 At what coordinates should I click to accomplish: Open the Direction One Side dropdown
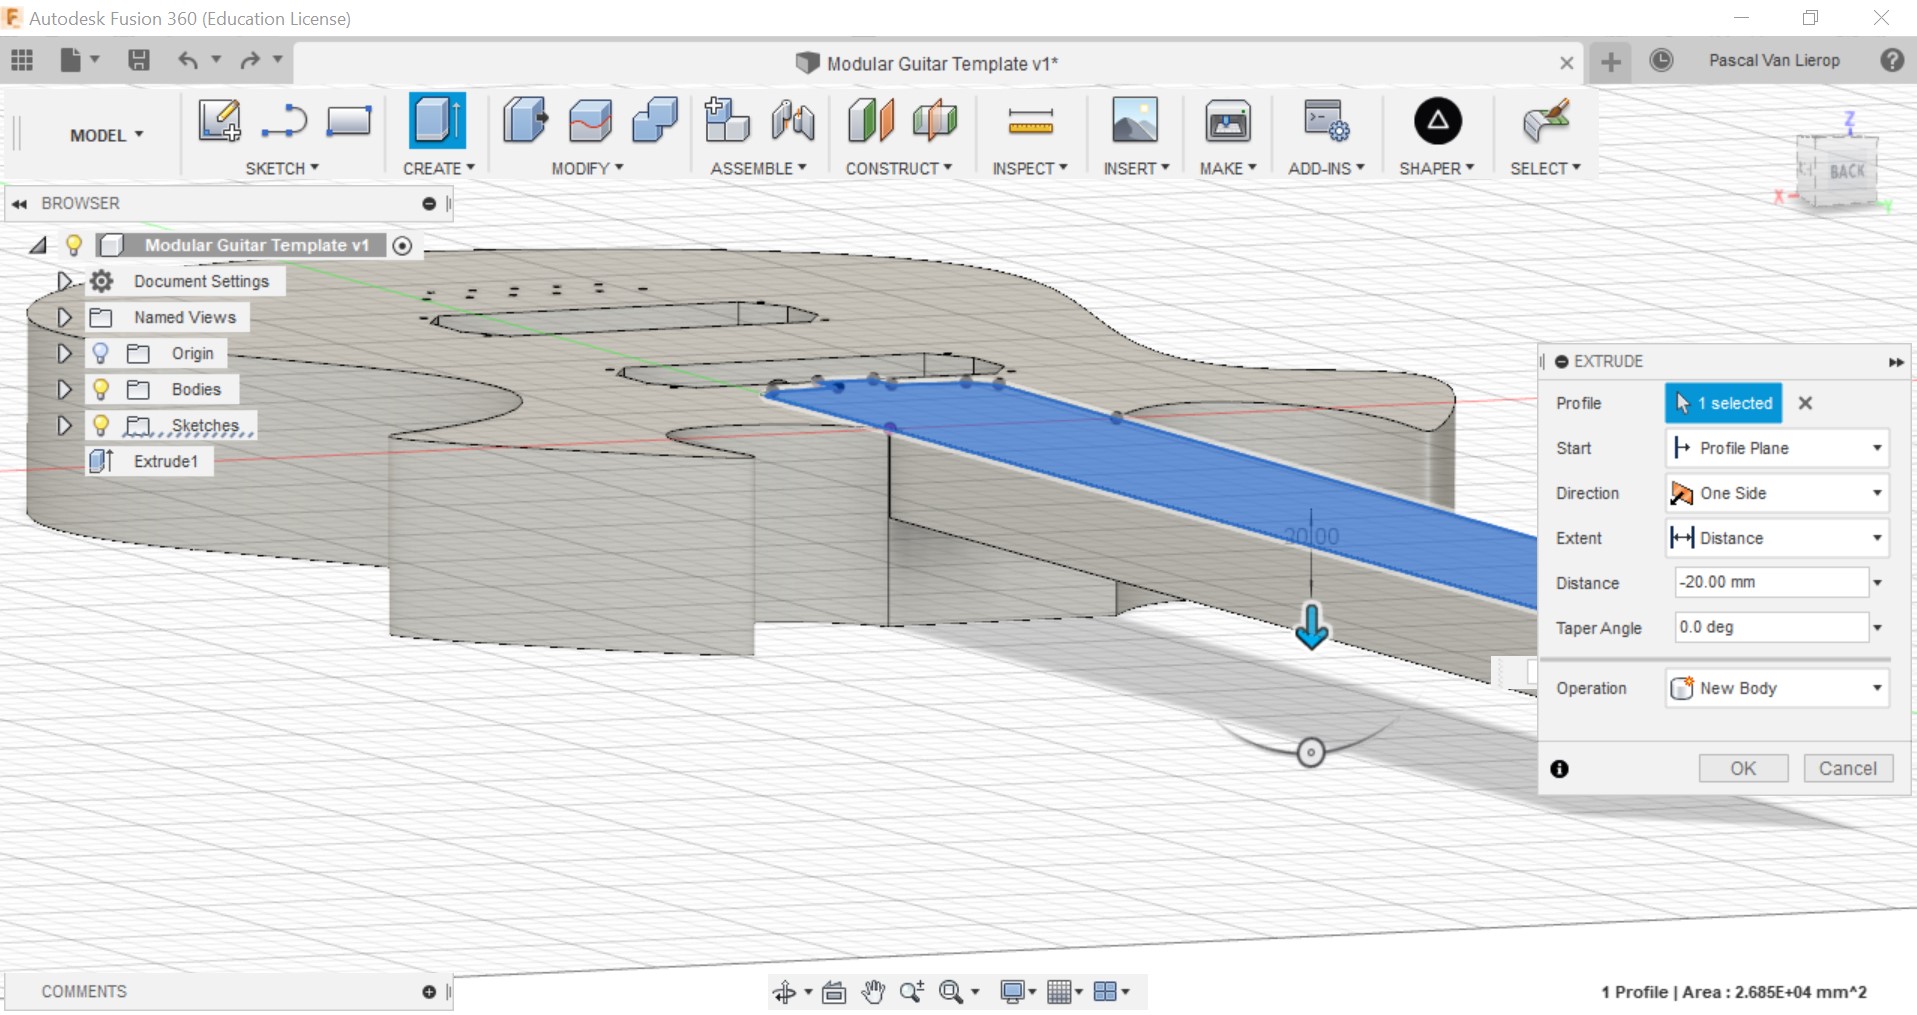click(x=1777, y=493)
